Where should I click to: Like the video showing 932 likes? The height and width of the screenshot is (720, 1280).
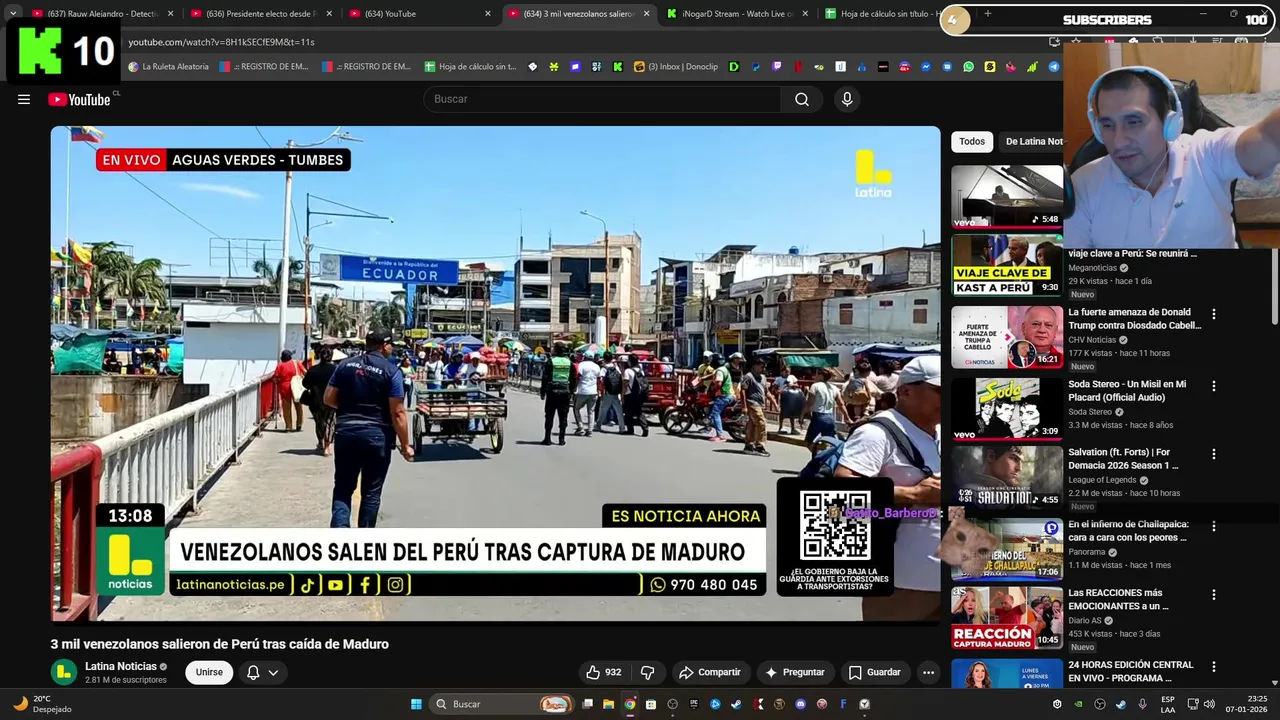(x=603, y=672)
